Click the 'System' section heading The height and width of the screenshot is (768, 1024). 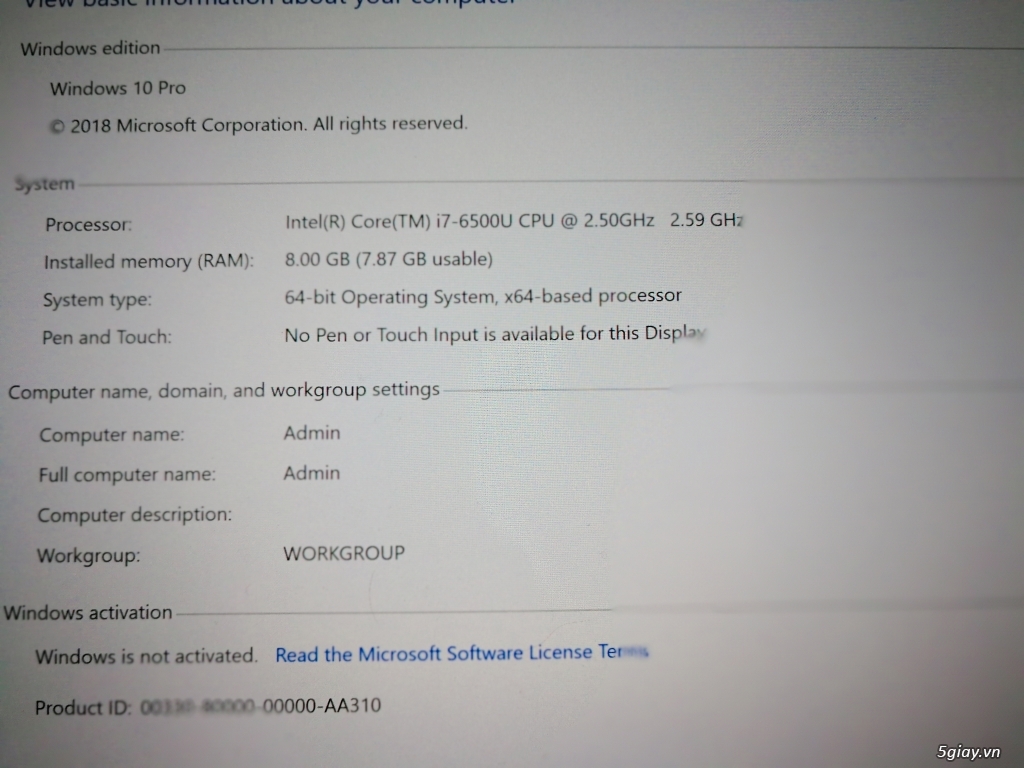pos(45,184)
